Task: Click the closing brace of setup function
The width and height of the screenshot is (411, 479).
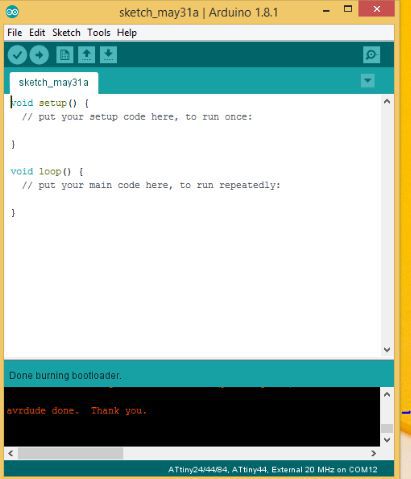Action: tap(13, 144)
